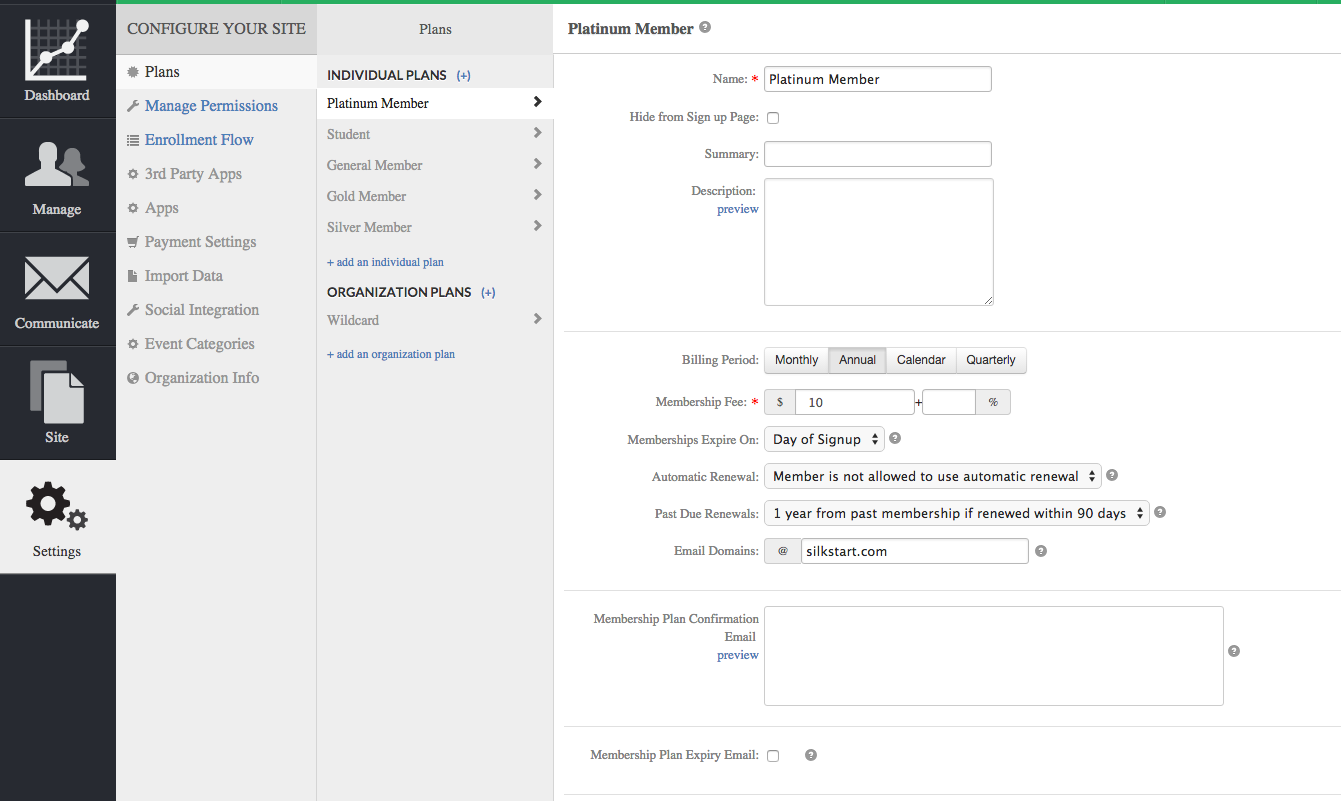Click the Membership Fee amount field
Image resolution: width=1341 pixels, height=801 pixels.
point(854,402)
